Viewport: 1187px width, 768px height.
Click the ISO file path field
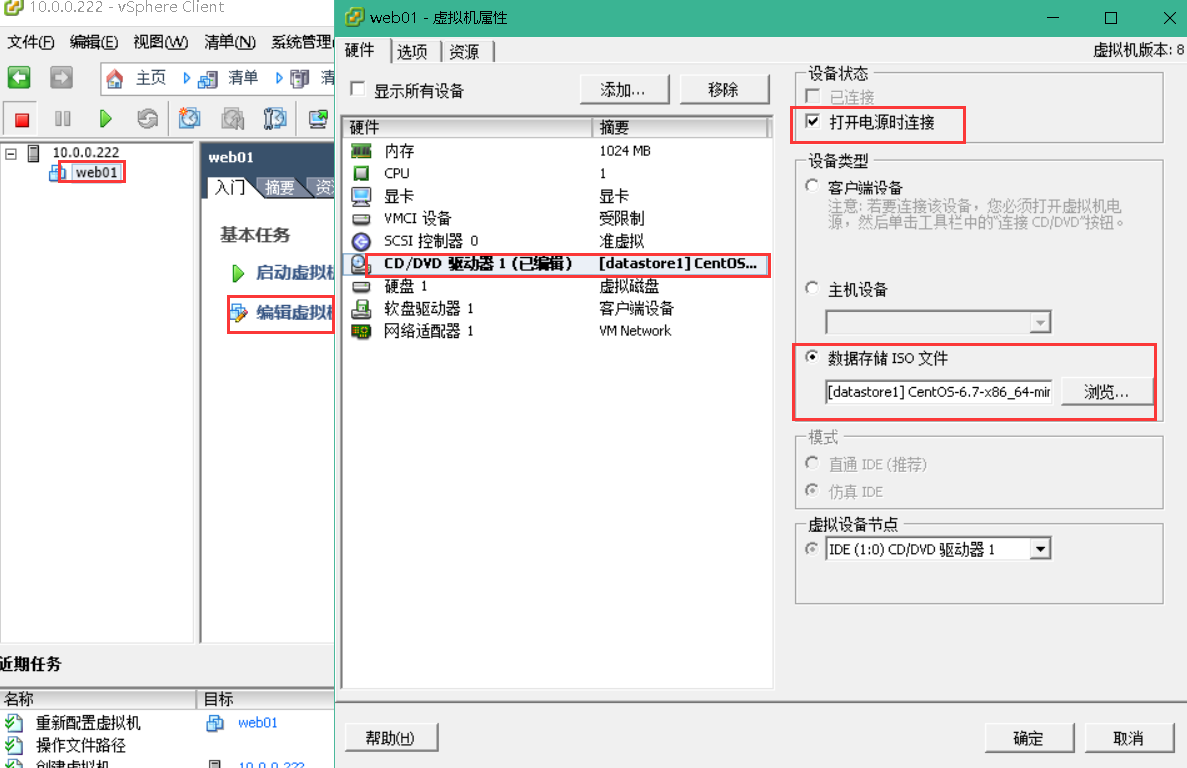(939, 392)
